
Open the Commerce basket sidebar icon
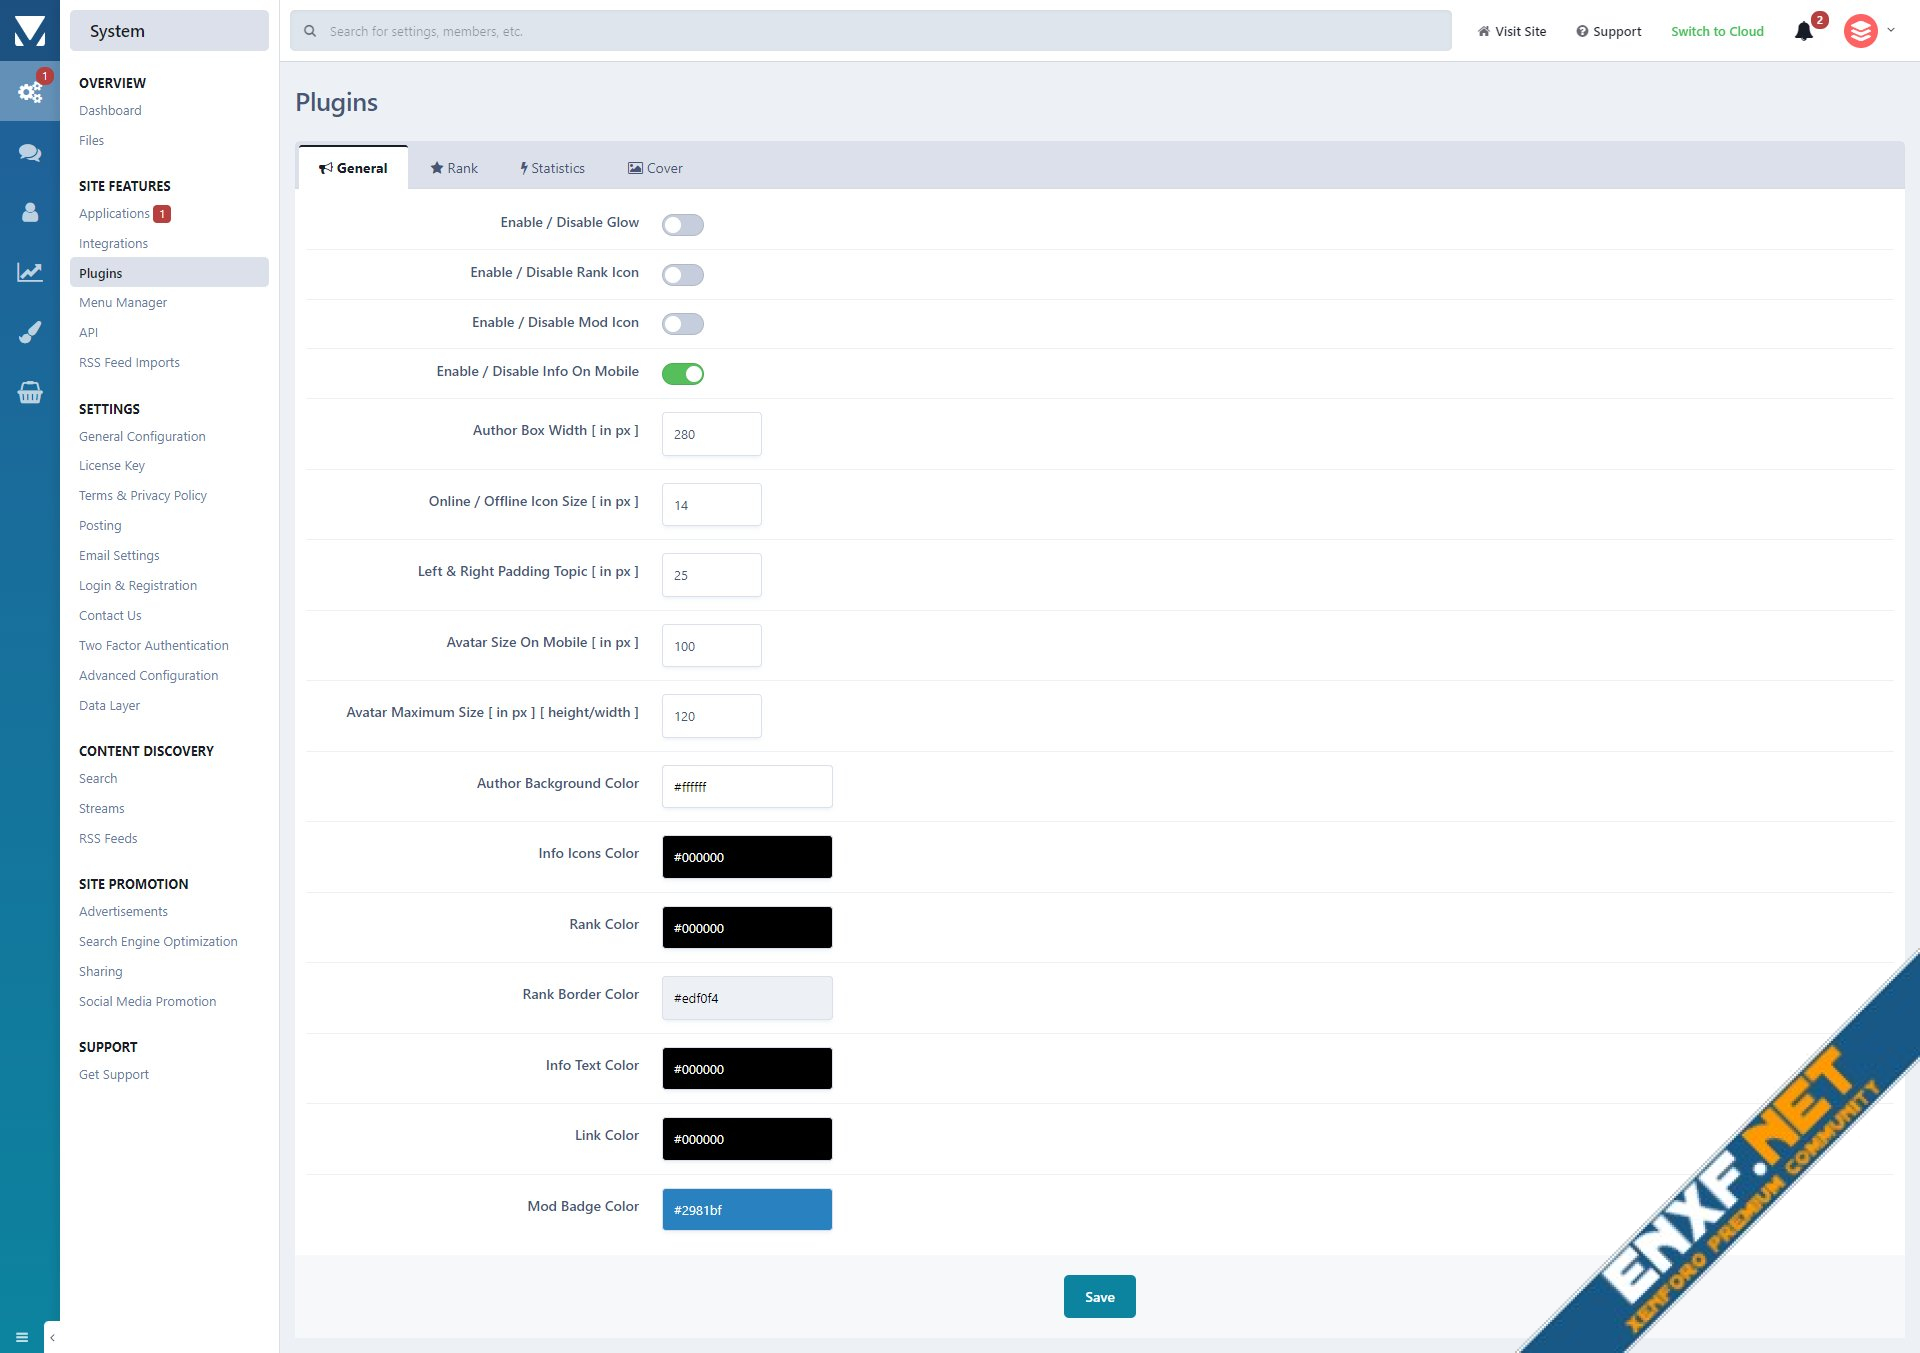pyautogui.click(x=30, y=392)
